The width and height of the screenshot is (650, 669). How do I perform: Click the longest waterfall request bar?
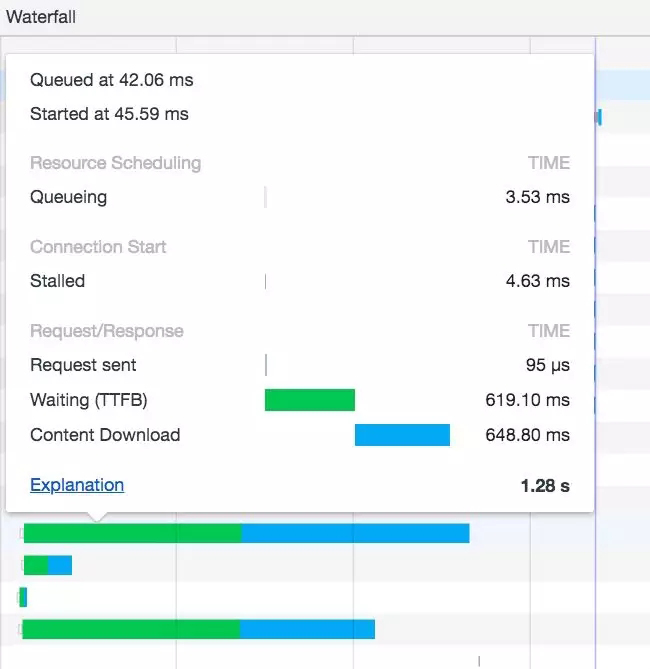click(x=247, y=533)
